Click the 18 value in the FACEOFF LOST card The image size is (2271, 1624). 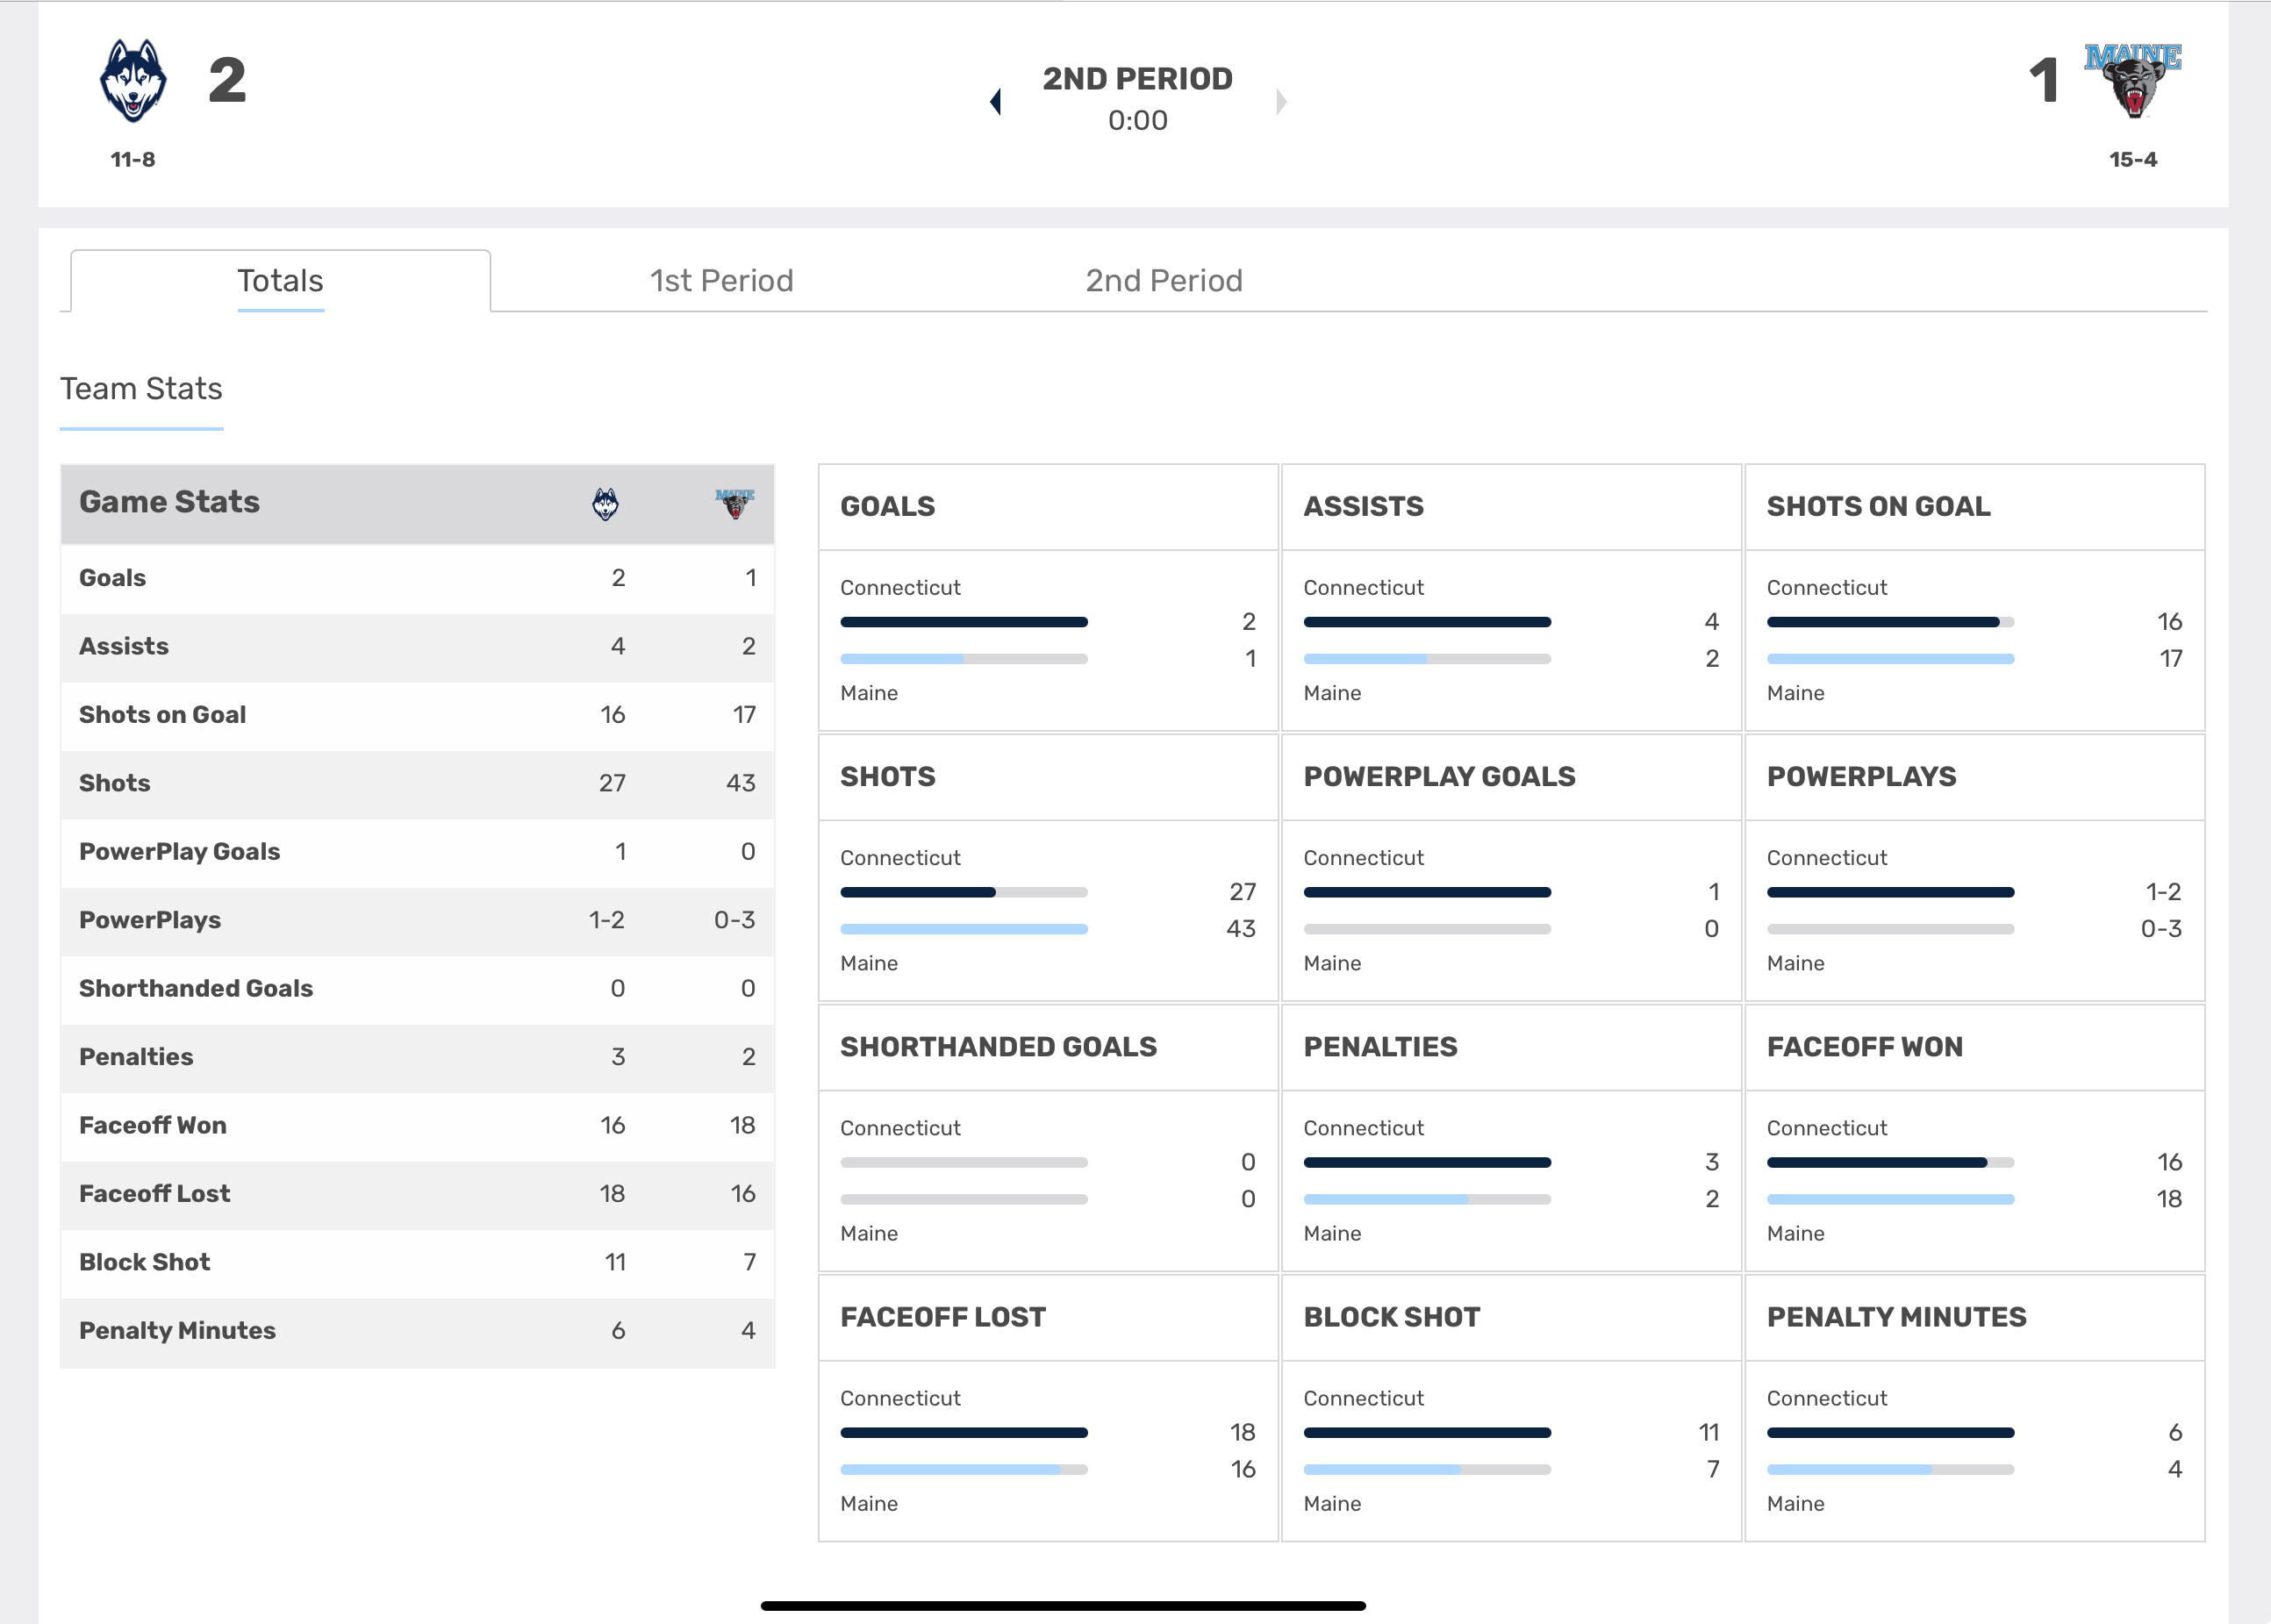click(x=1242, y=1433)
